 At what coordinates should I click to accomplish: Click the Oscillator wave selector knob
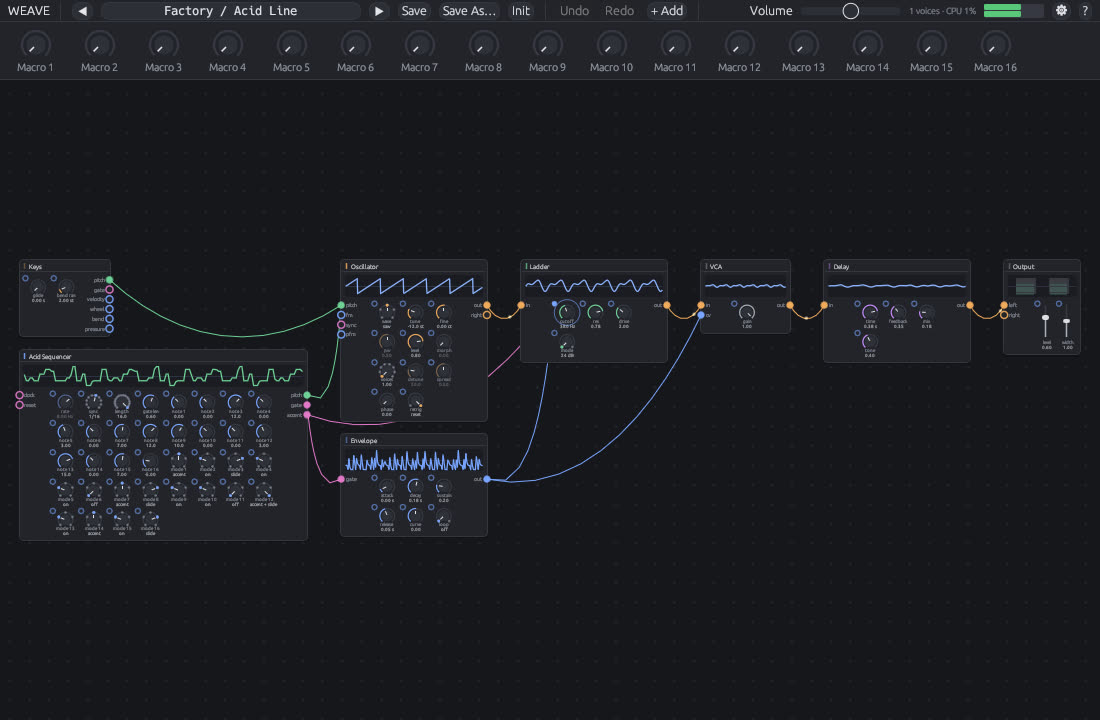tap(387, 312)
